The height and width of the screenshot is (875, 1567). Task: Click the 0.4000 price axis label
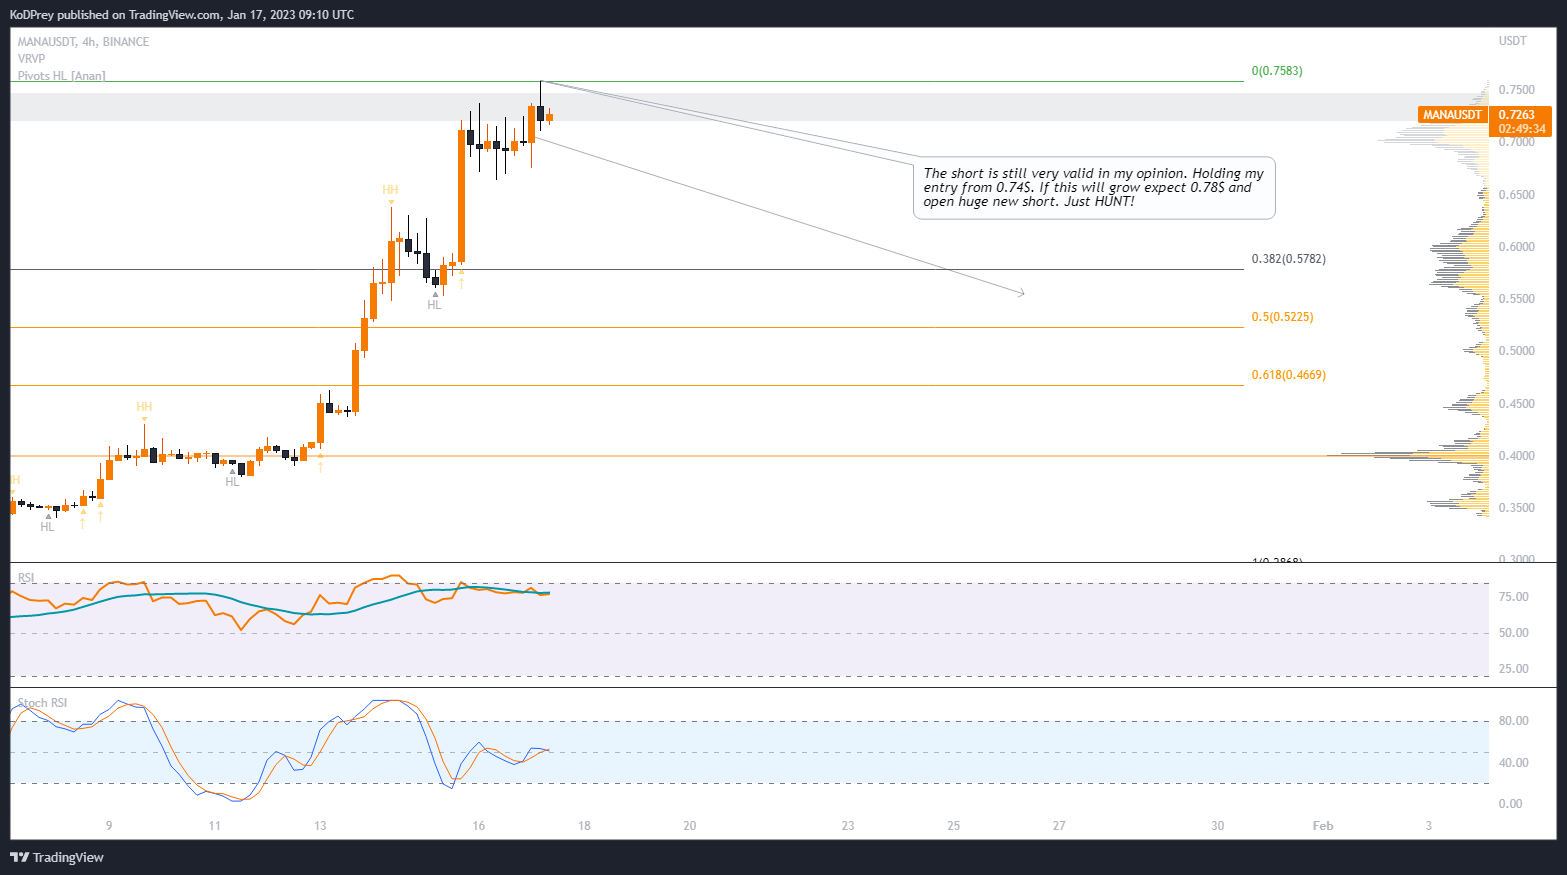pos(1516,456)
